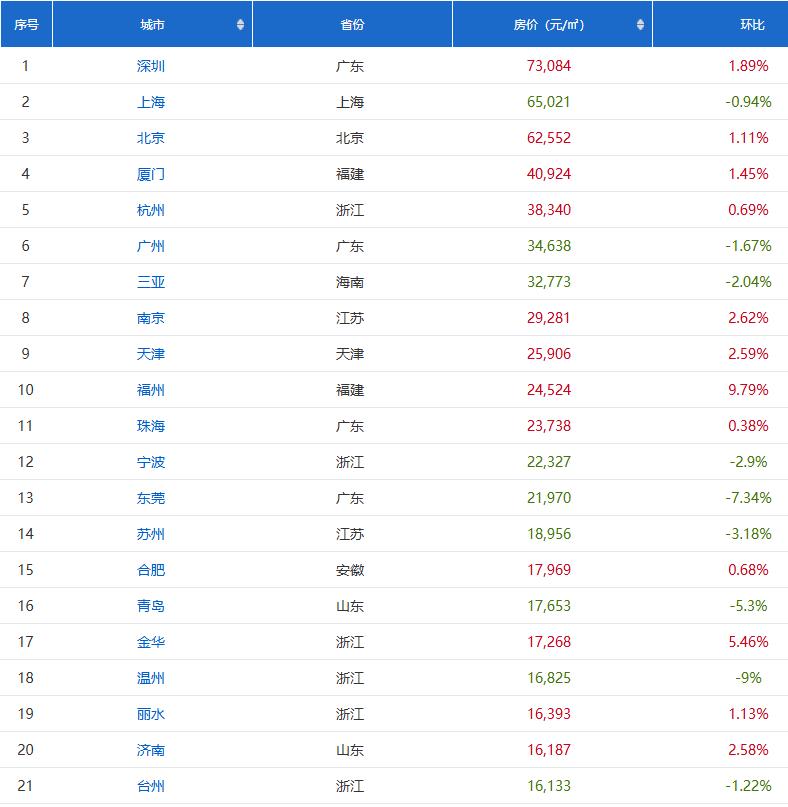Sort by 房价 using the column sort arrows
The height and width of the screenshot is (807, 788).
click(x=640, y=25)
